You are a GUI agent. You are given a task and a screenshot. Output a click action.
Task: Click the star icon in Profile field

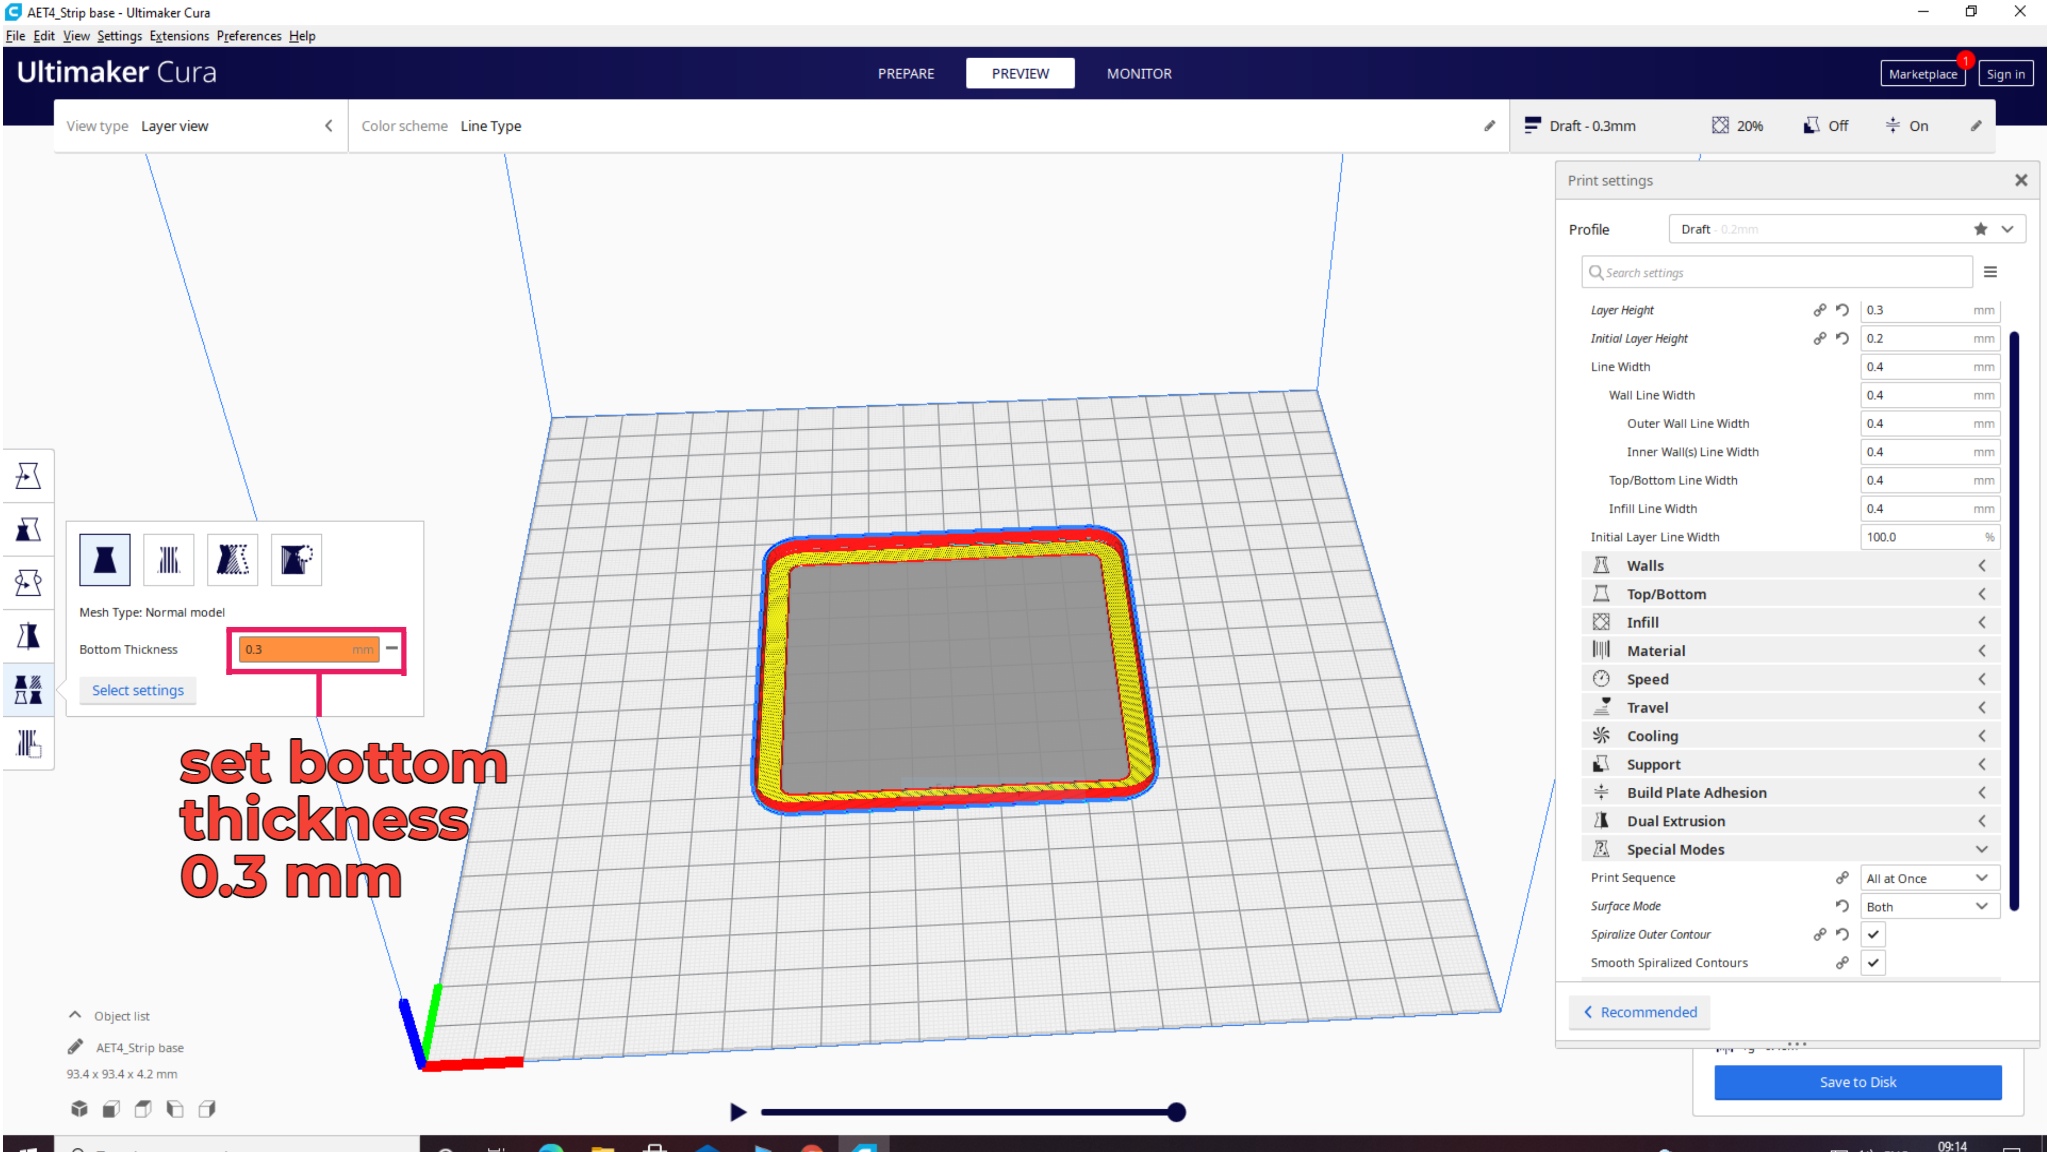(1980, 229)
